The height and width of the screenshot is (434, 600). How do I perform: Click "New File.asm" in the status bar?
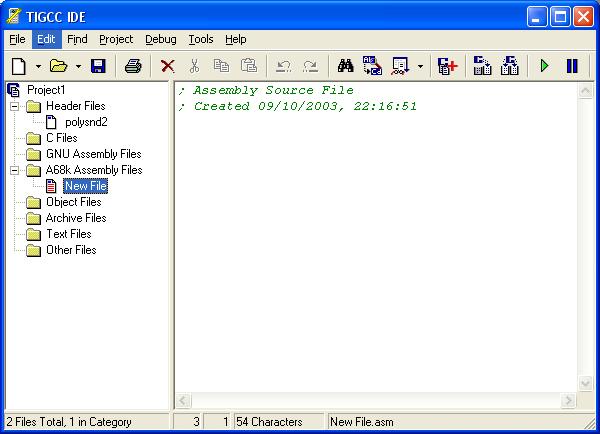362,422
